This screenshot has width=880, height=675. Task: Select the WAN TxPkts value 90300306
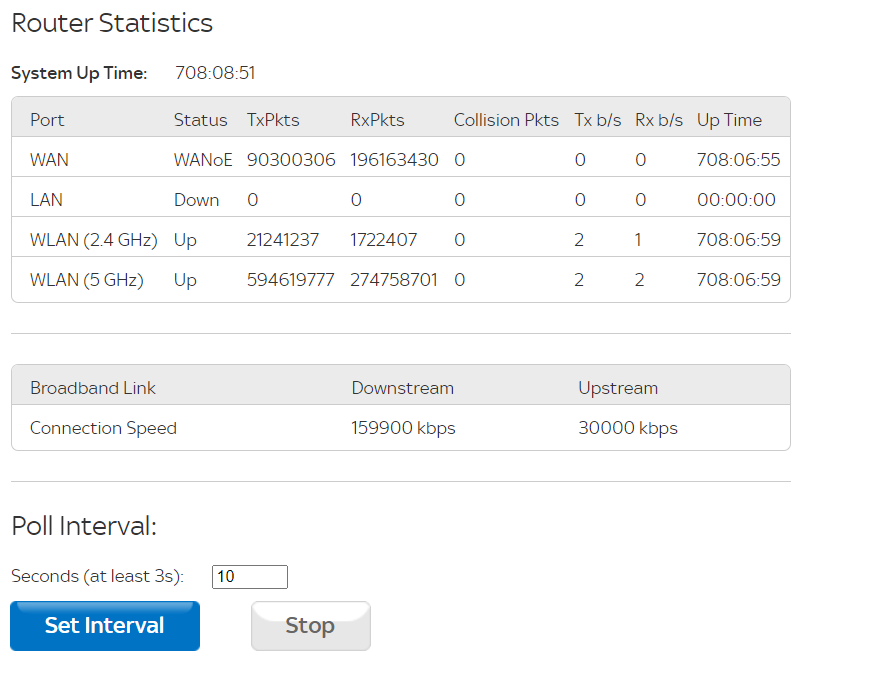coord(291,160)
